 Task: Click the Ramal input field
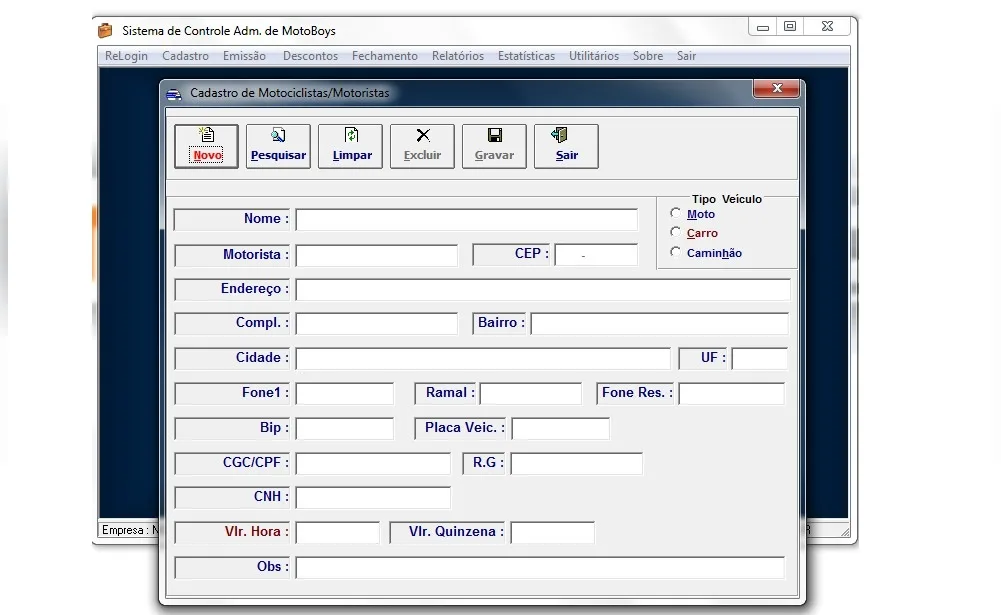(x=531, y=393)
